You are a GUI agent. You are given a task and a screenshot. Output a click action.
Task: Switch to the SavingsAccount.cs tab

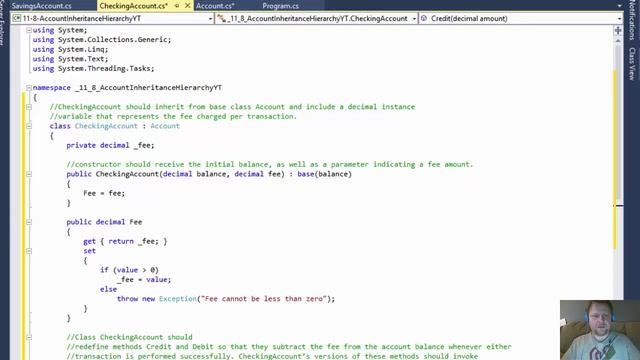pos(42,6)
